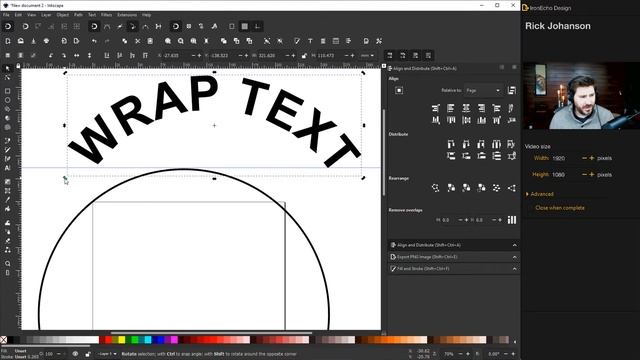640x360 pixels.
Task: Expand the Export PNG Image panel
Action: coord(515,257)
